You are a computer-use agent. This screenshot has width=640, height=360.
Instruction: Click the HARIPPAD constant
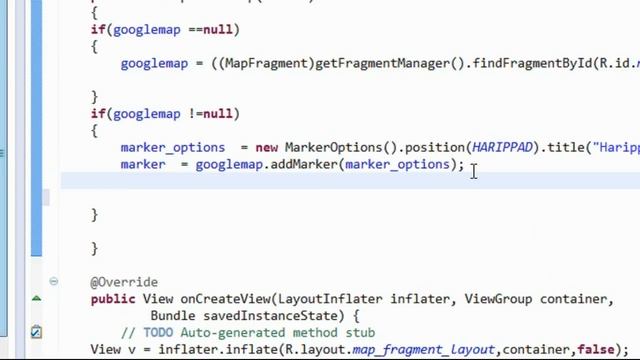(502, 147)
